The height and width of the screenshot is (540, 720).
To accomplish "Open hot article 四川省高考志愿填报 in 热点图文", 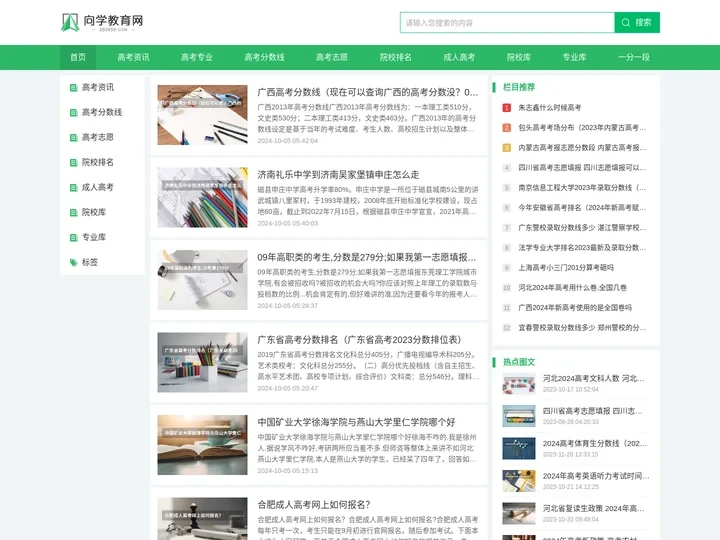I will 592,411.
